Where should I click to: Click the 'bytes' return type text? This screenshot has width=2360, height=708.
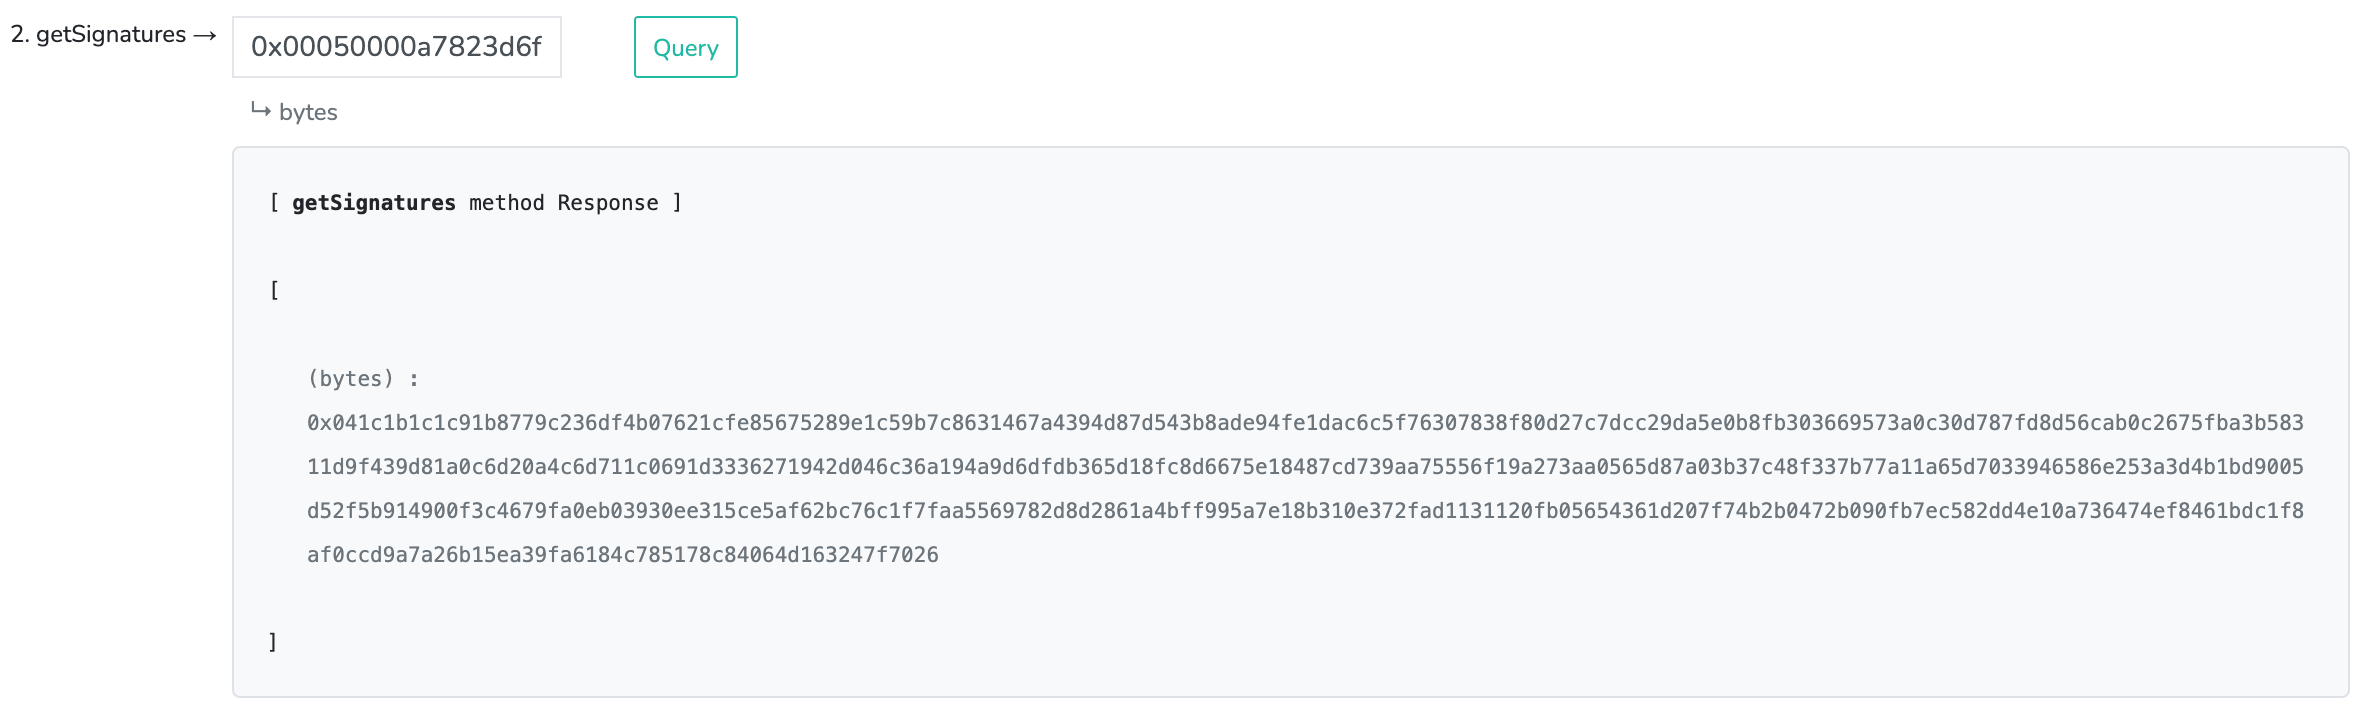(x=308, y=112)
